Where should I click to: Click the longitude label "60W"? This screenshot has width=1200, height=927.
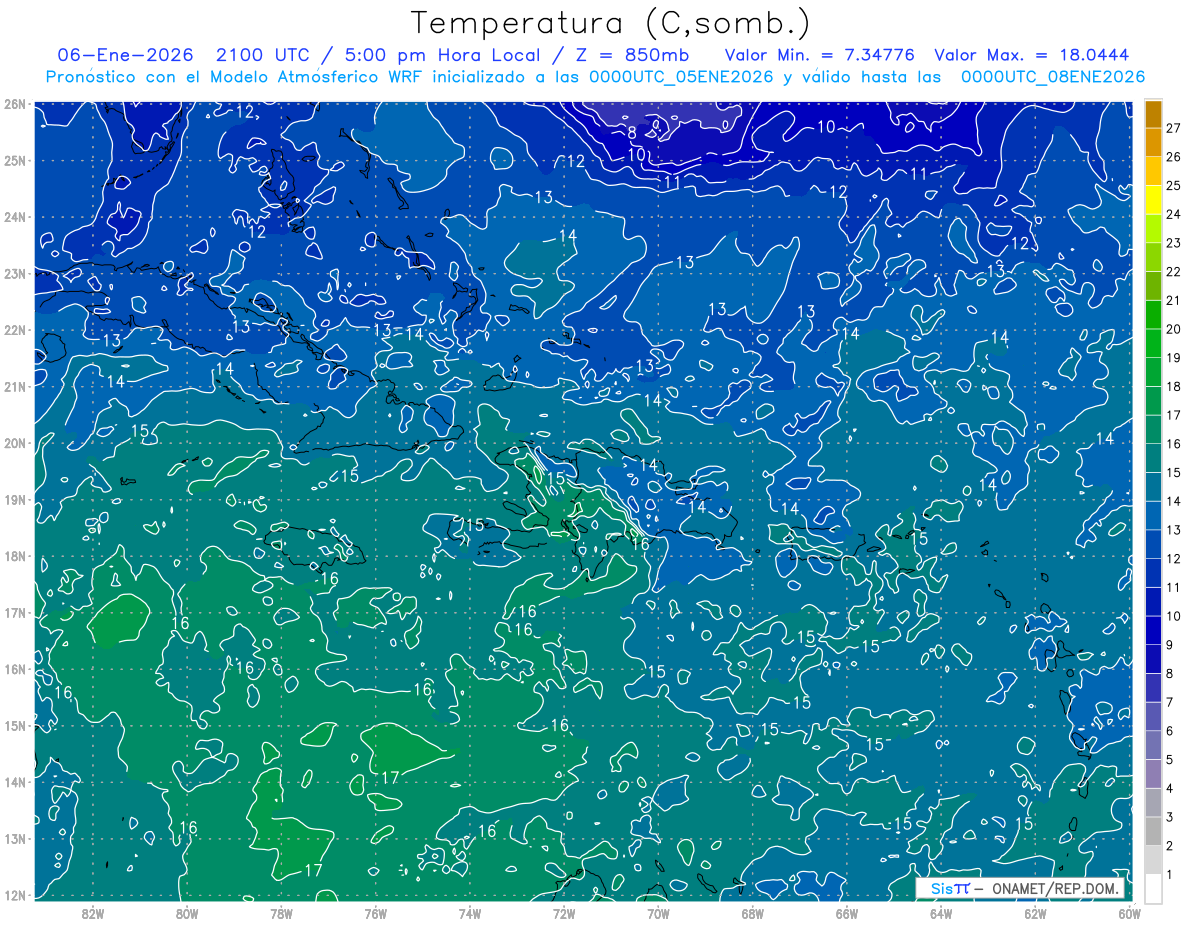tap(1129, 913)
